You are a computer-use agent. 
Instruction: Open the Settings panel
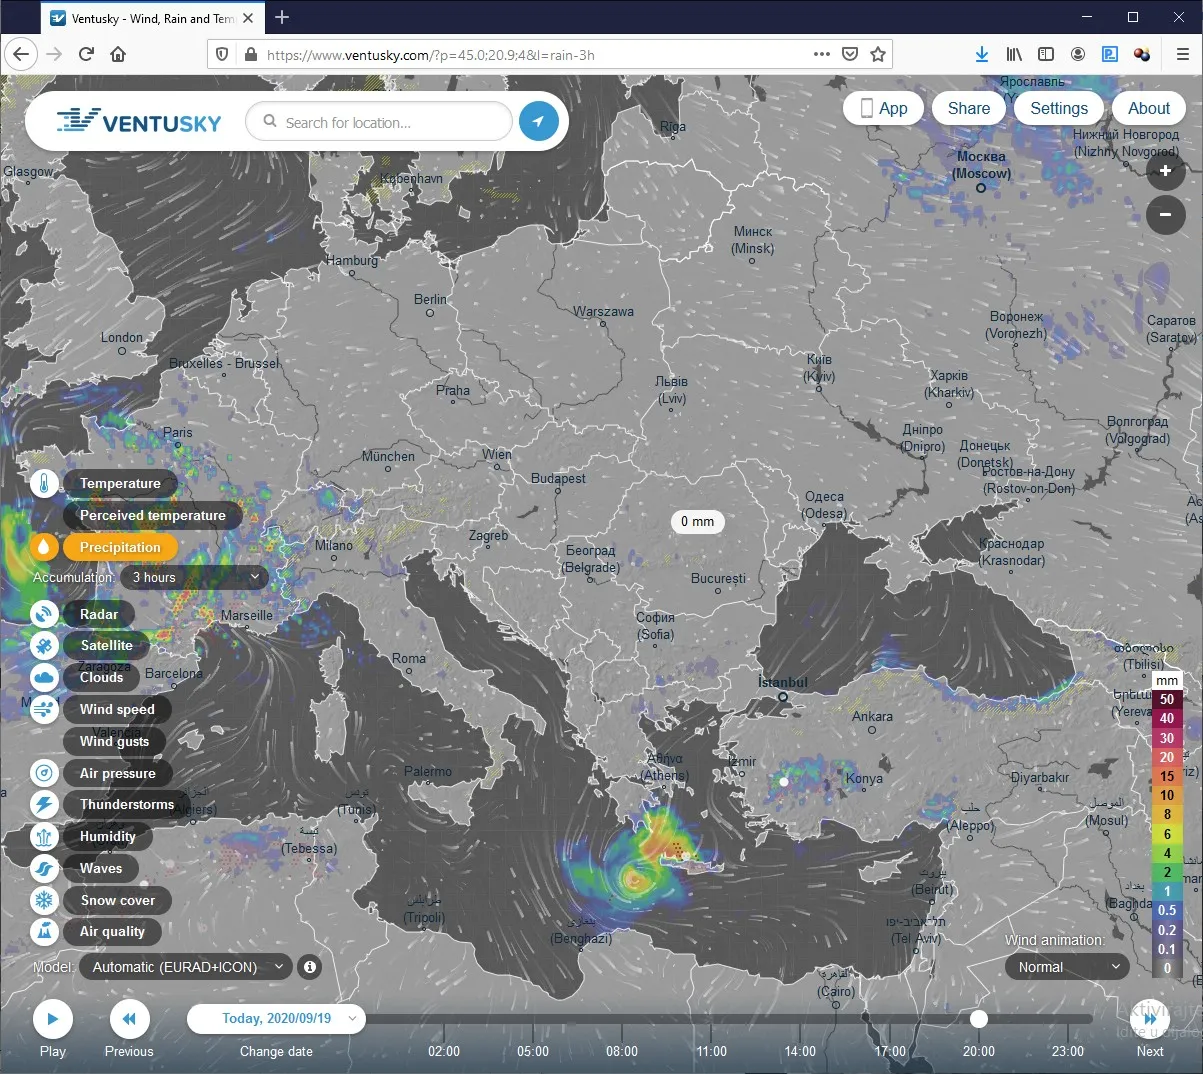[1059, 108]
